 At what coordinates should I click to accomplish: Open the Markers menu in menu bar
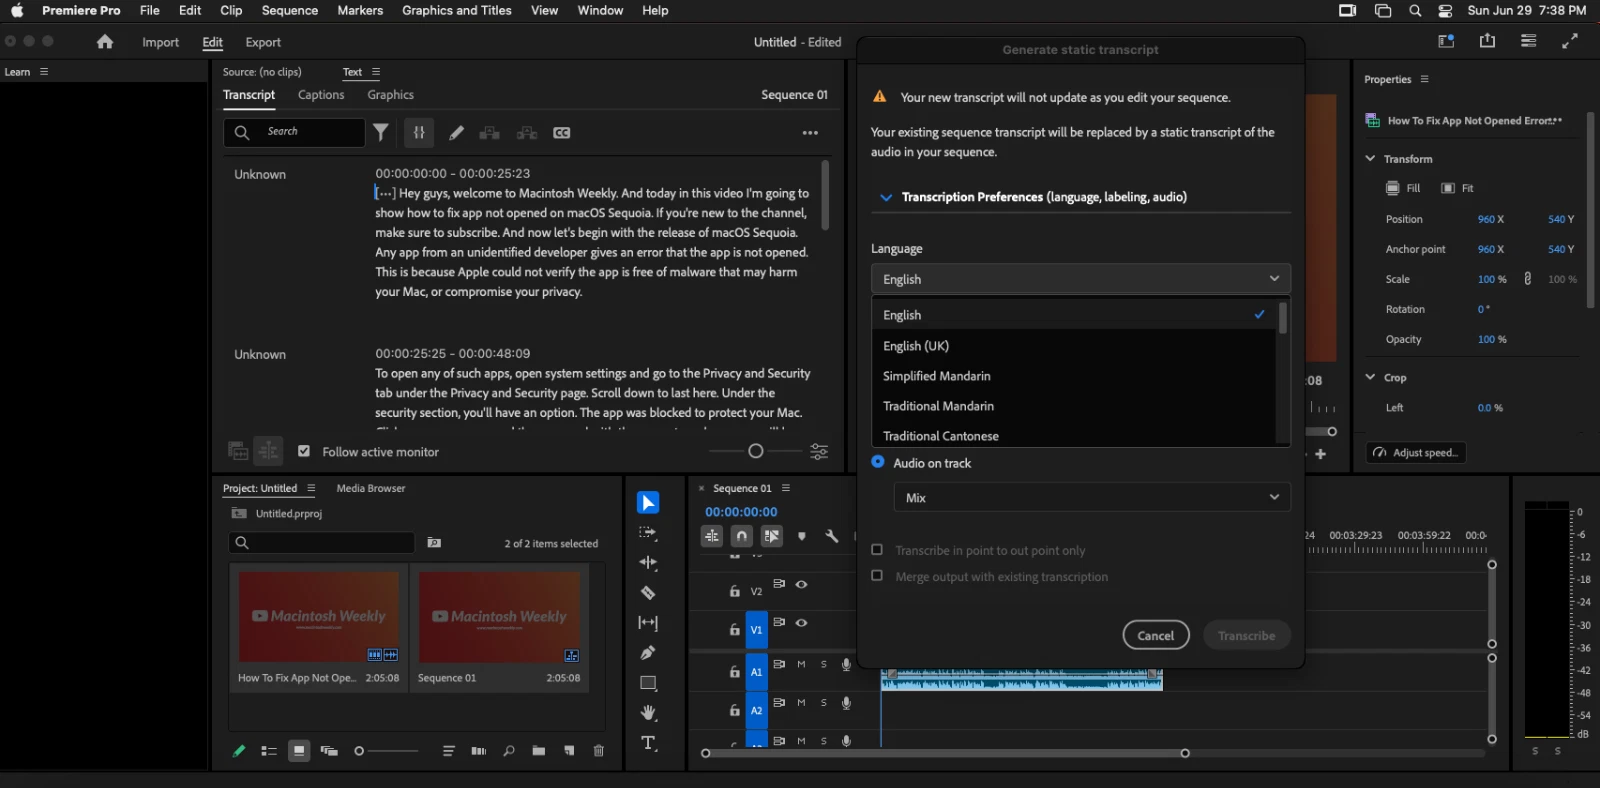coord(360,10)
